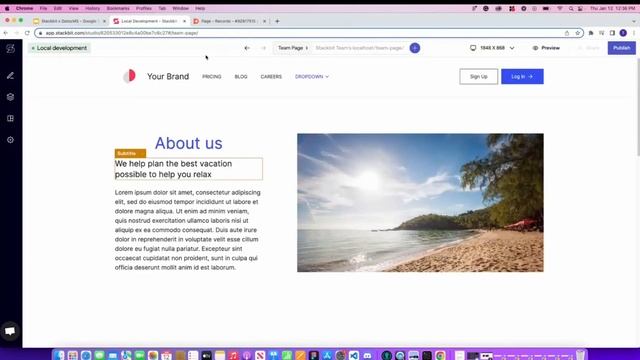The width and height of the screenshot is (640, 360).
Task: Select the Lorem ipsum body paragraph
Action: click(x=188, y=230)
